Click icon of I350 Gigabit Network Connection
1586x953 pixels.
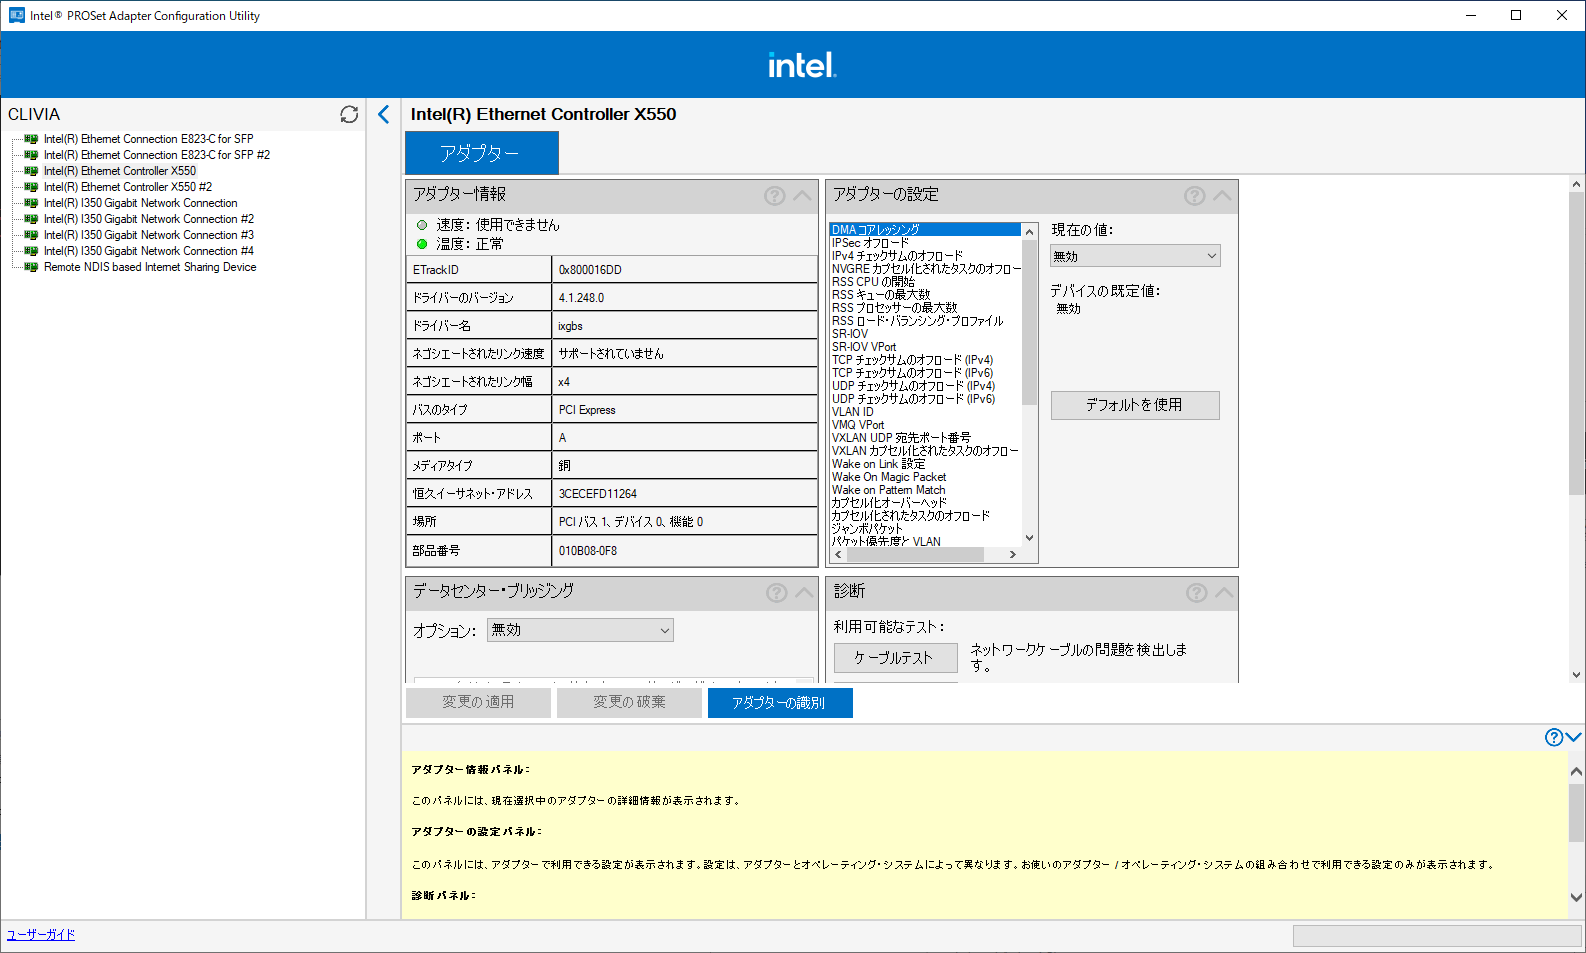coord(31,203)
